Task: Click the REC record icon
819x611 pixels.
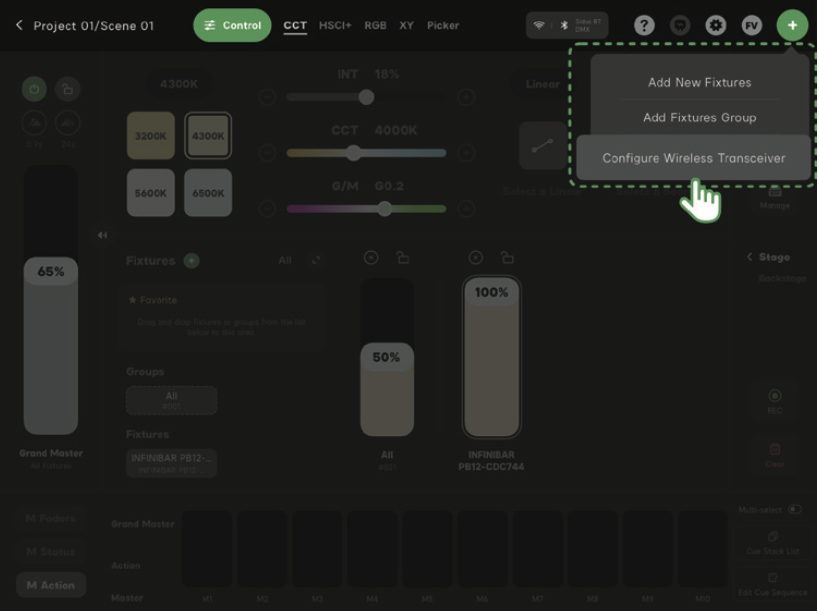Action: pos(775,396)
